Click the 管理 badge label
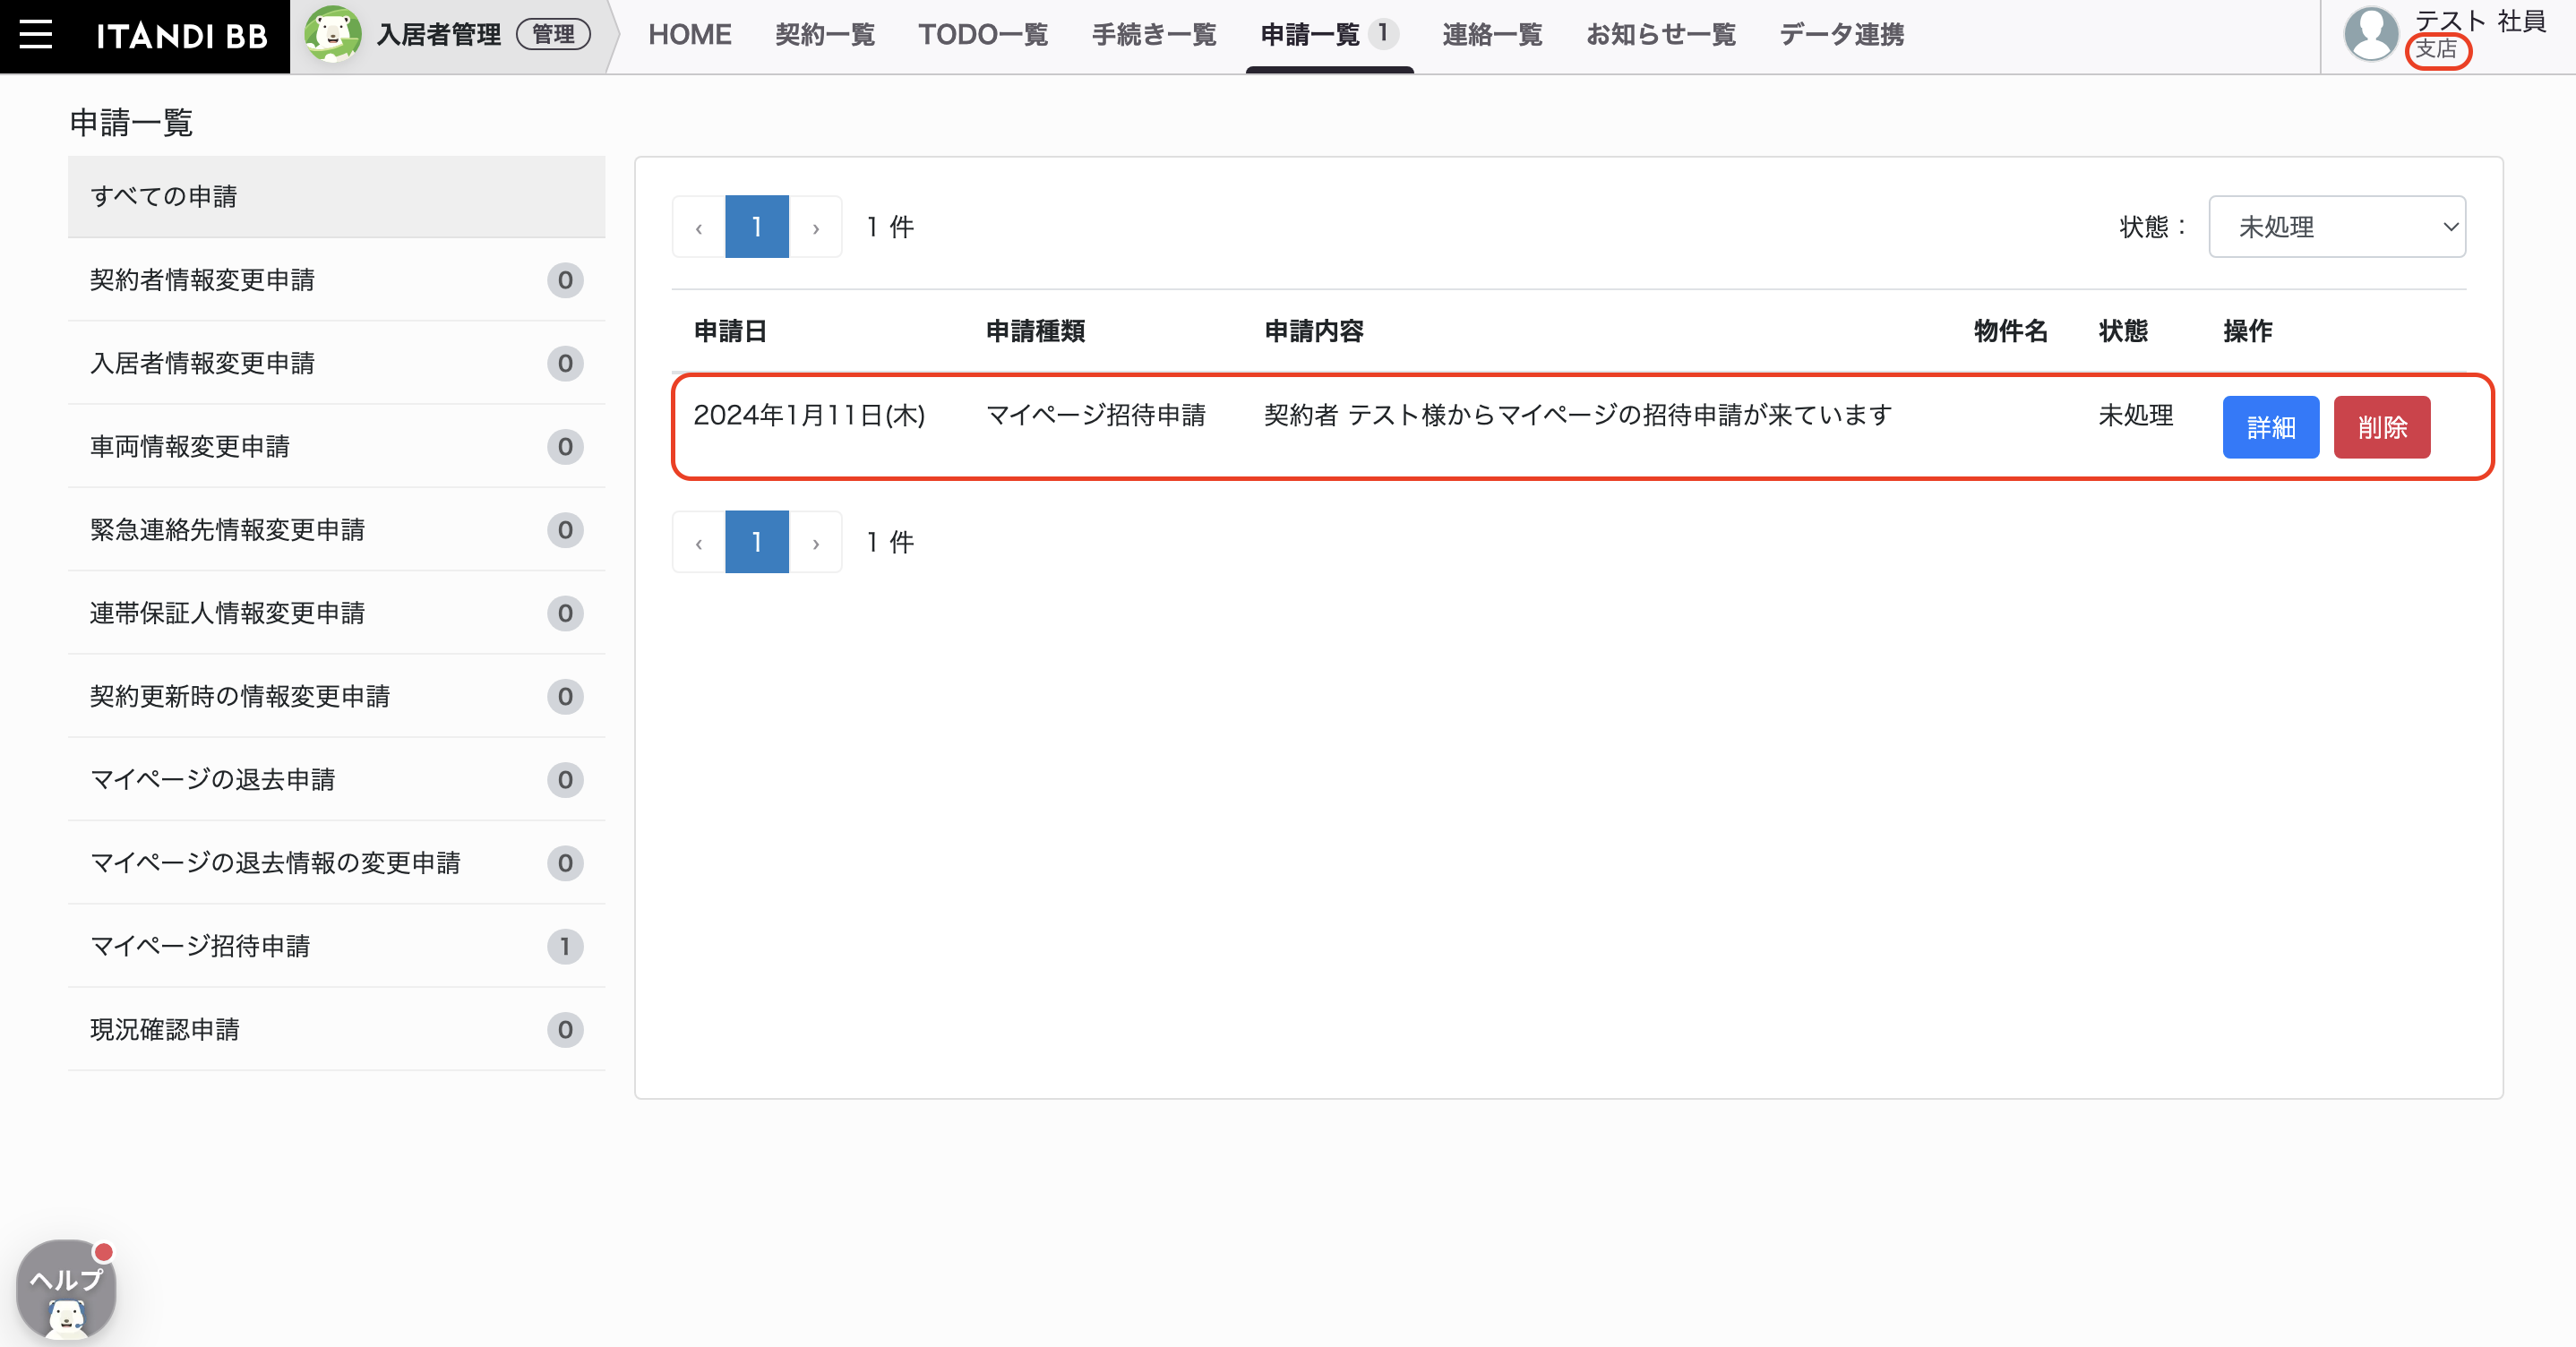The image size is (2576, 1347). coord(553,35)
